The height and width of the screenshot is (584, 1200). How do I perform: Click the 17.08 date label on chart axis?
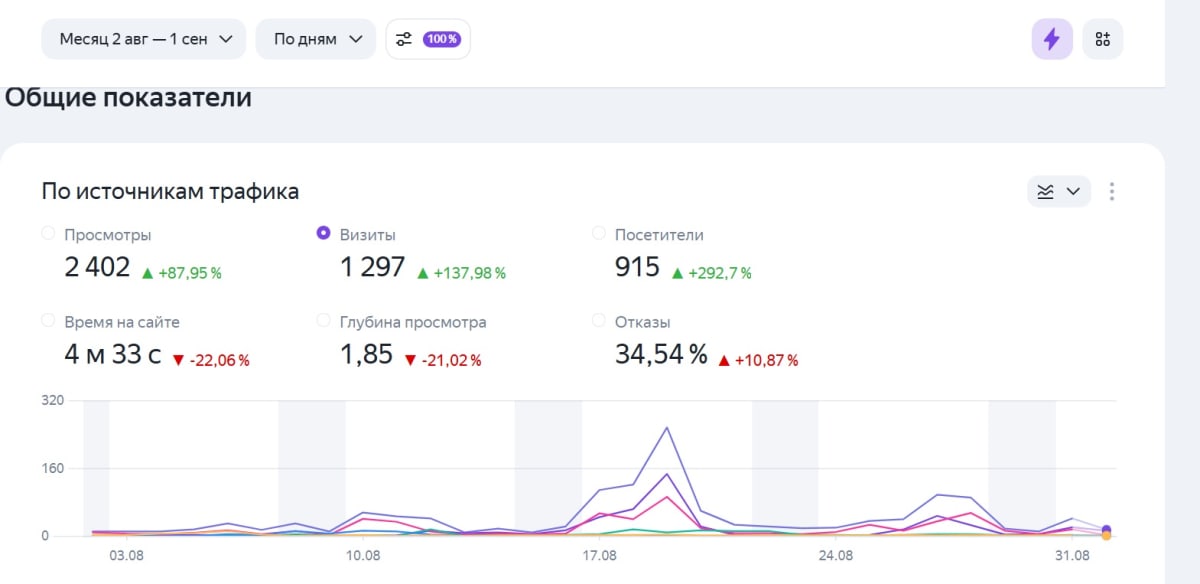click(599, 555)
